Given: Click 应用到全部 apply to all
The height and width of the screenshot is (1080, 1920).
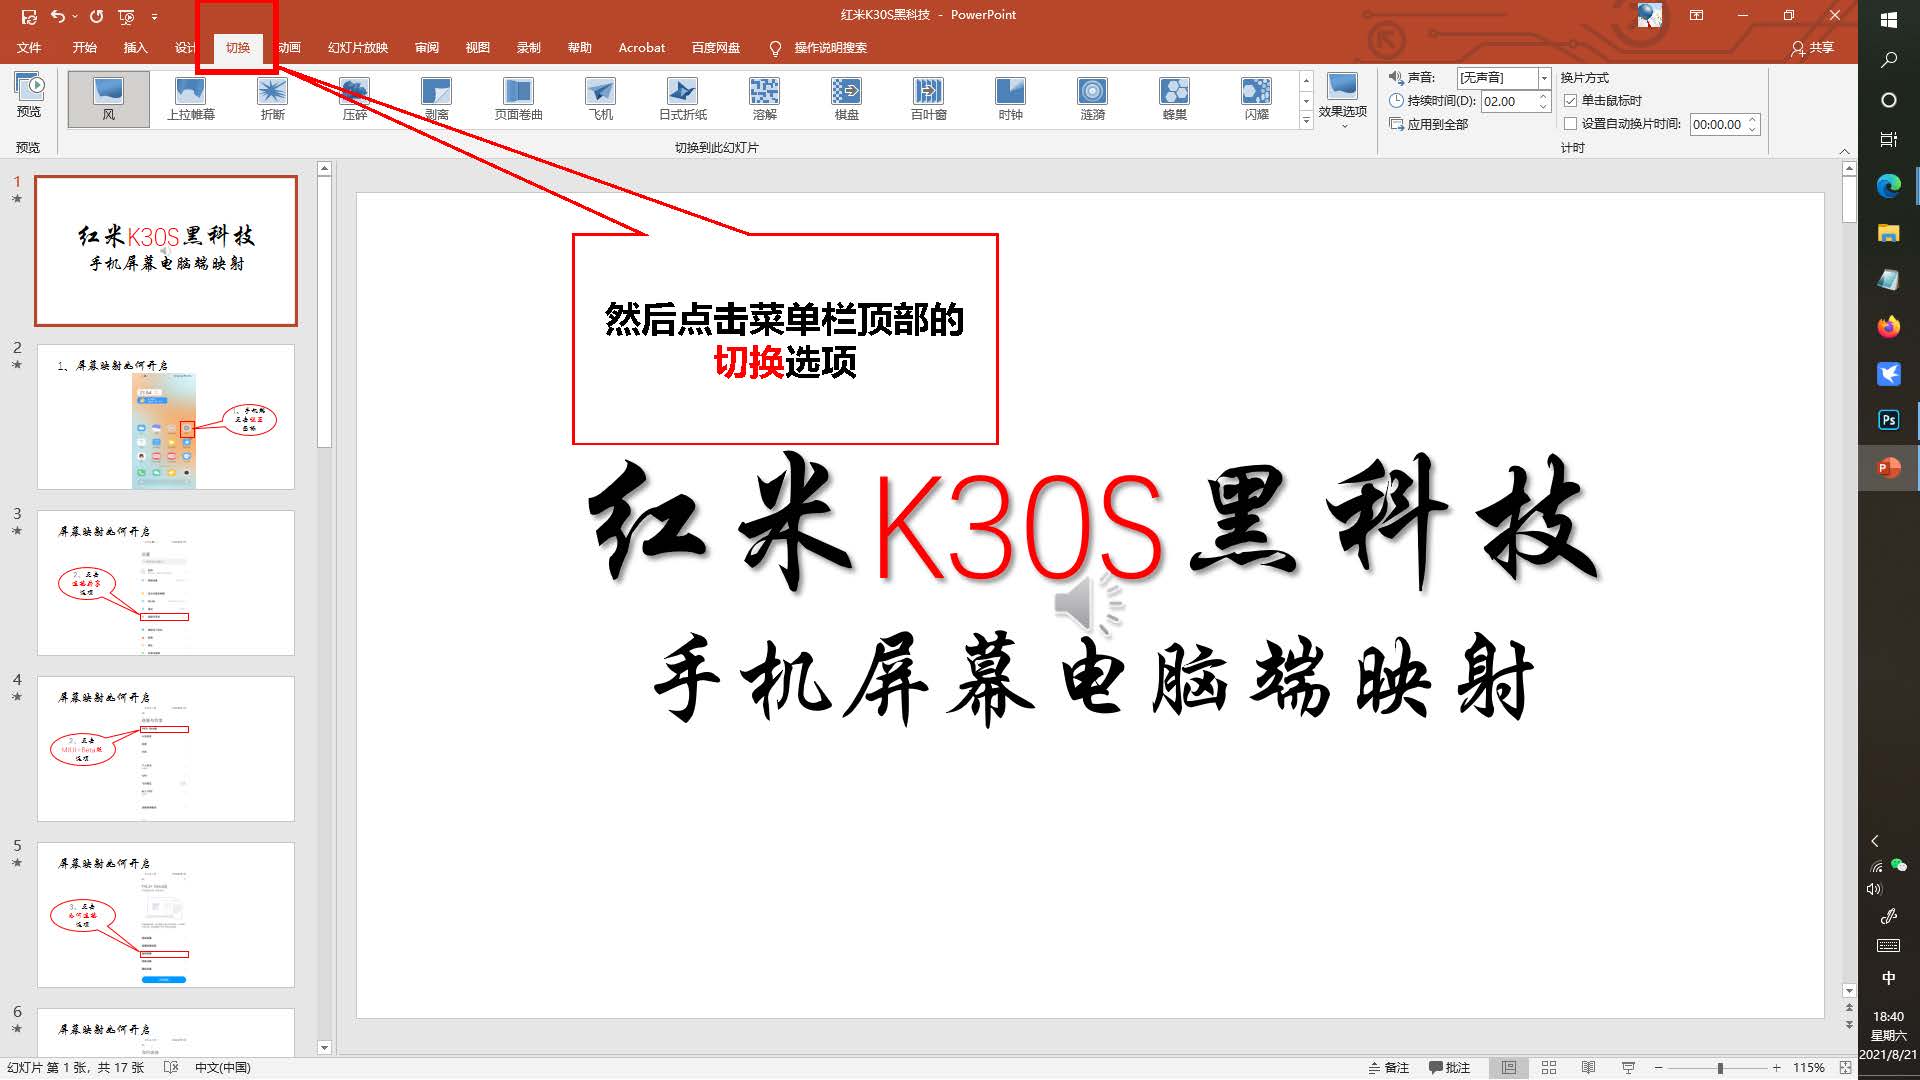Looking at the screenshot, I should pos(1429,124).
